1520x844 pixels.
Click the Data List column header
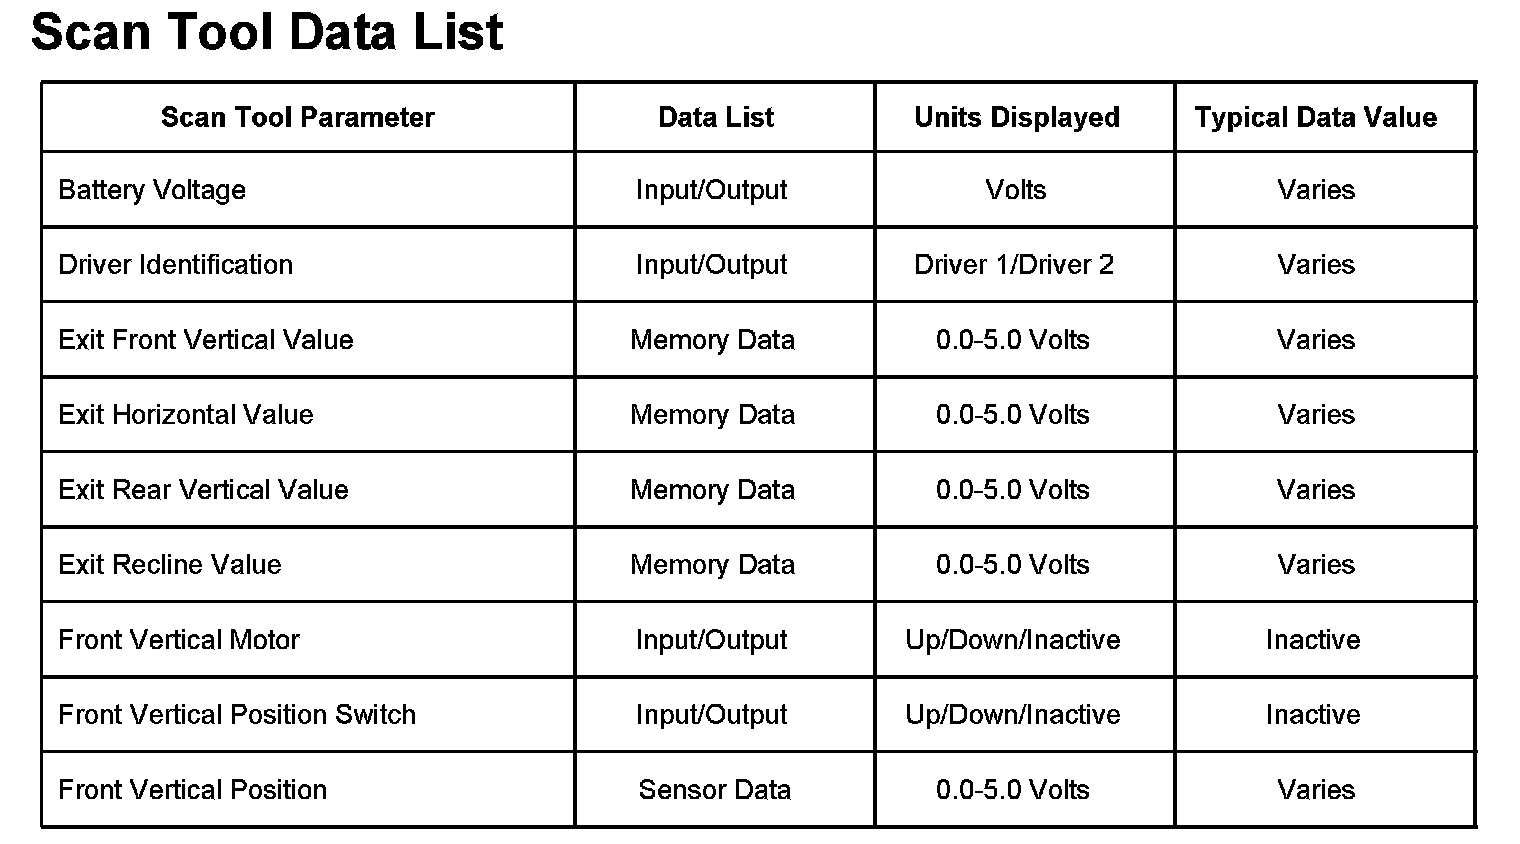(x=716, y=118)
